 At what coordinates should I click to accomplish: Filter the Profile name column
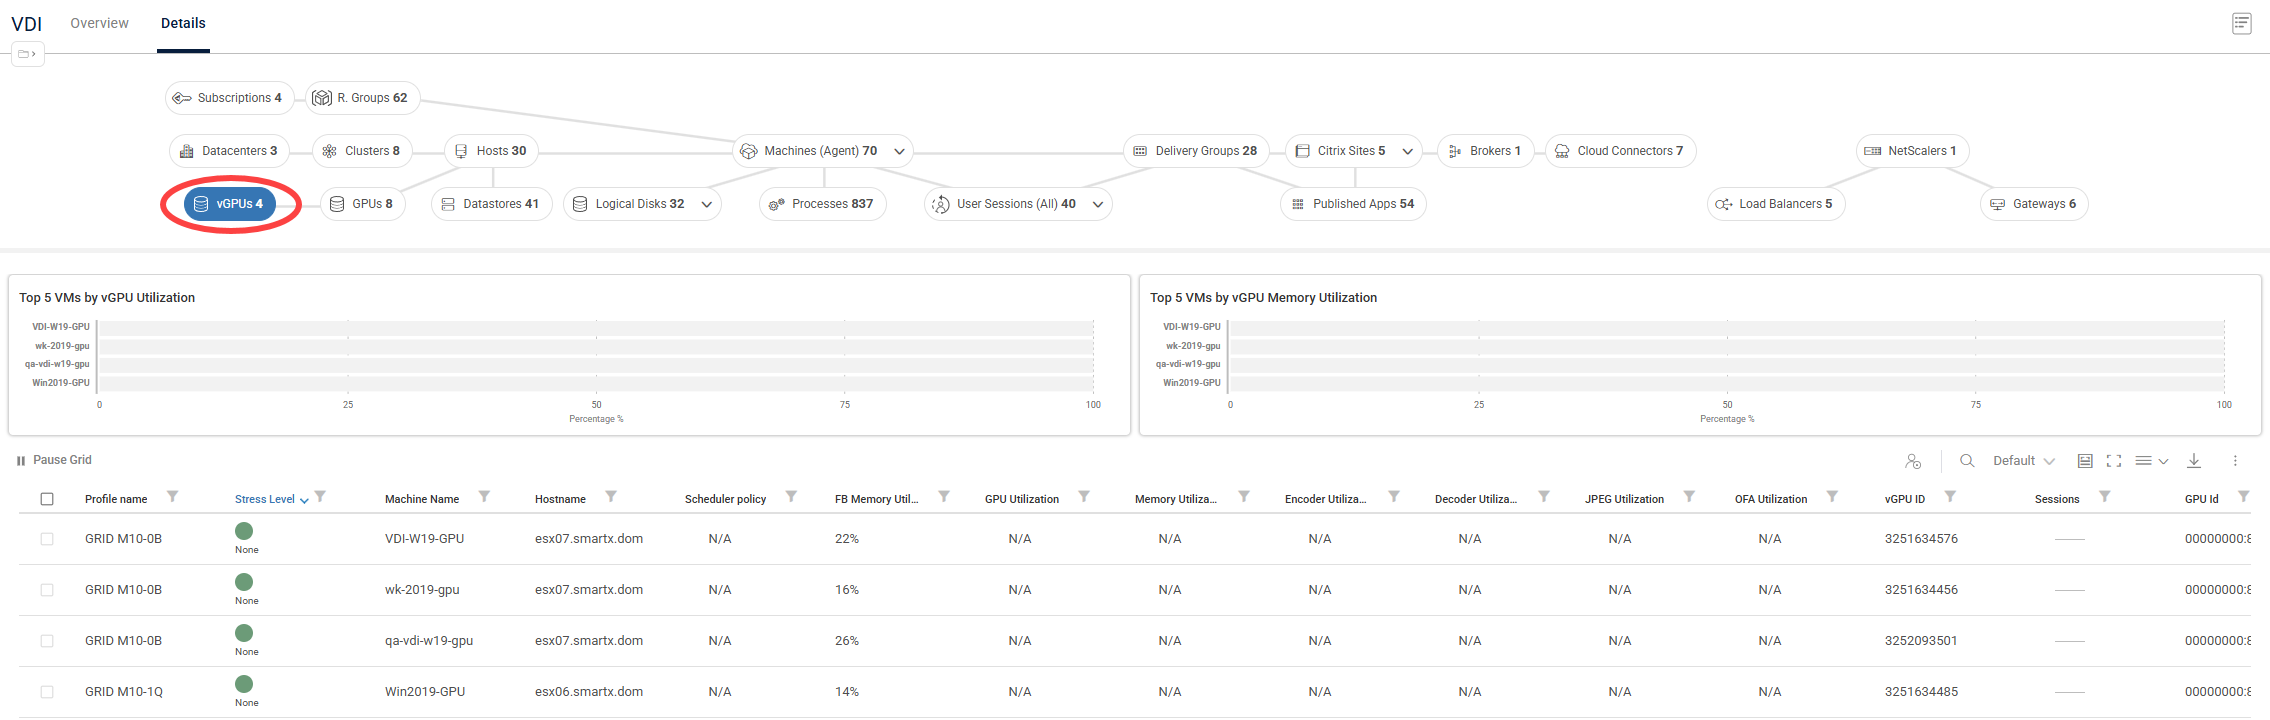(x=172, y=496)
